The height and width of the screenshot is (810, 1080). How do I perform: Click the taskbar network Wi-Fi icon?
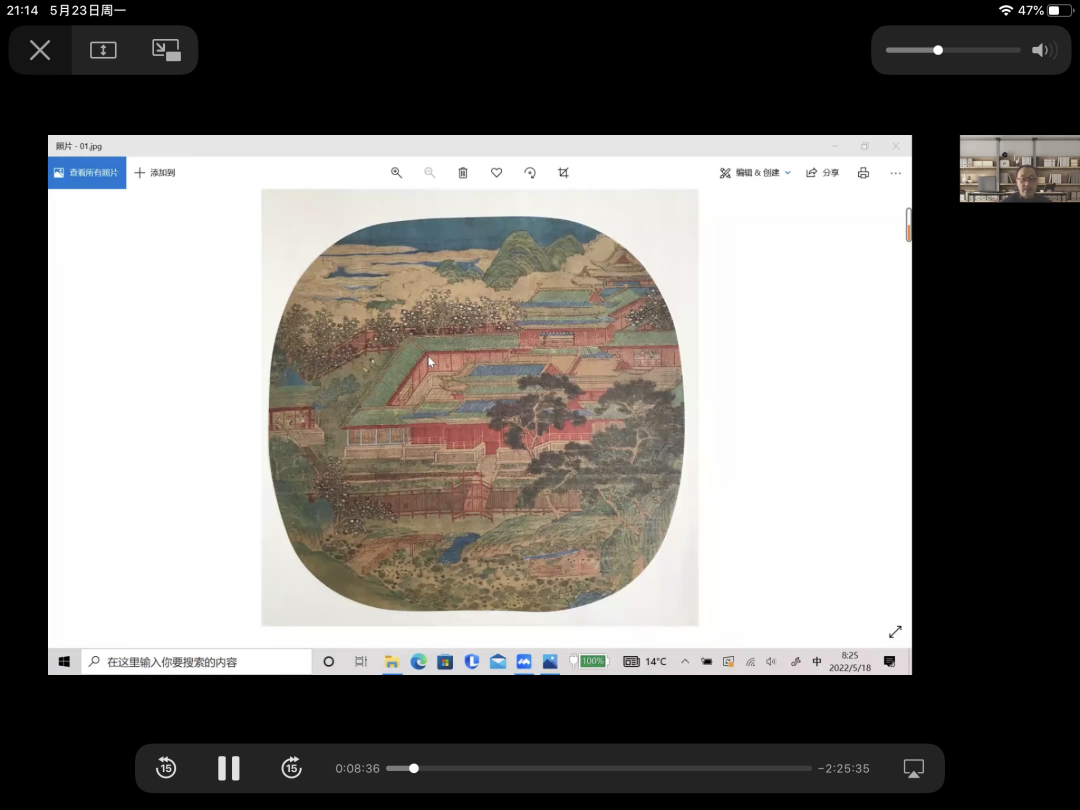click(x=750, y=662)
